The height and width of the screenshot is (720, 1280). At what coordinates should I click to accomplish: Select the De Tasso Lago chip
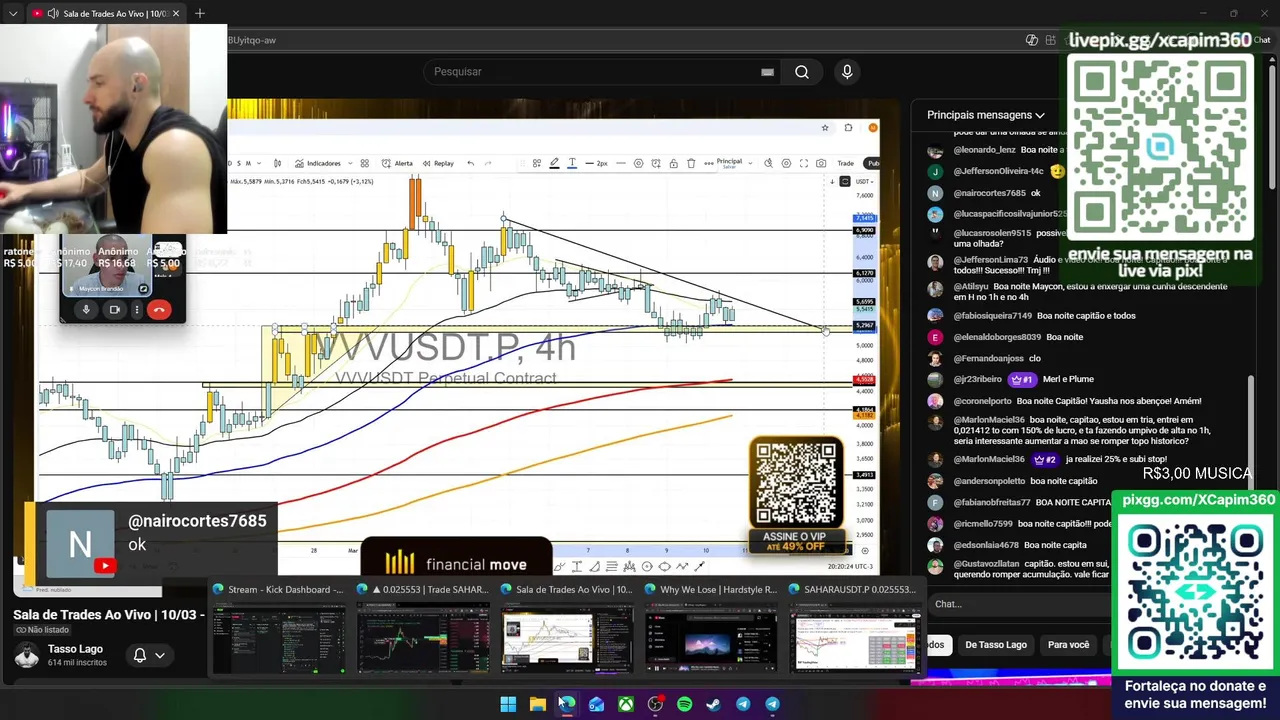pos(995,645)
